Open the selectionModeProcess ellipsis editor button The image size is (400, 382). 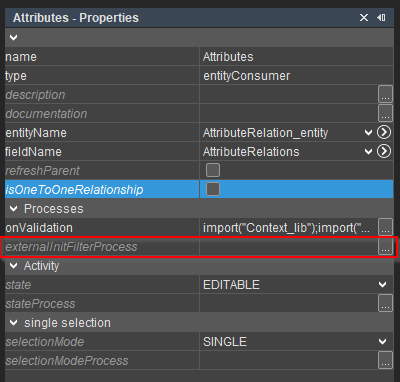[385, 360]
